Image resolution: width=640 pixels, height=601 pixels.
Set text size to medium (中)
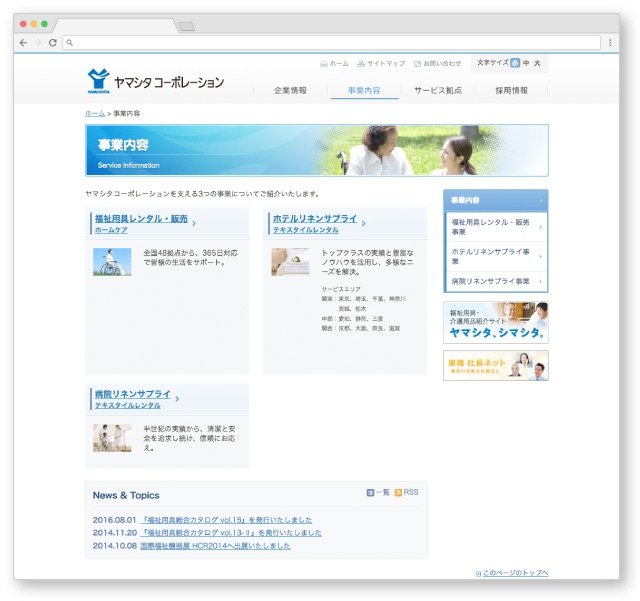[526, 63]
